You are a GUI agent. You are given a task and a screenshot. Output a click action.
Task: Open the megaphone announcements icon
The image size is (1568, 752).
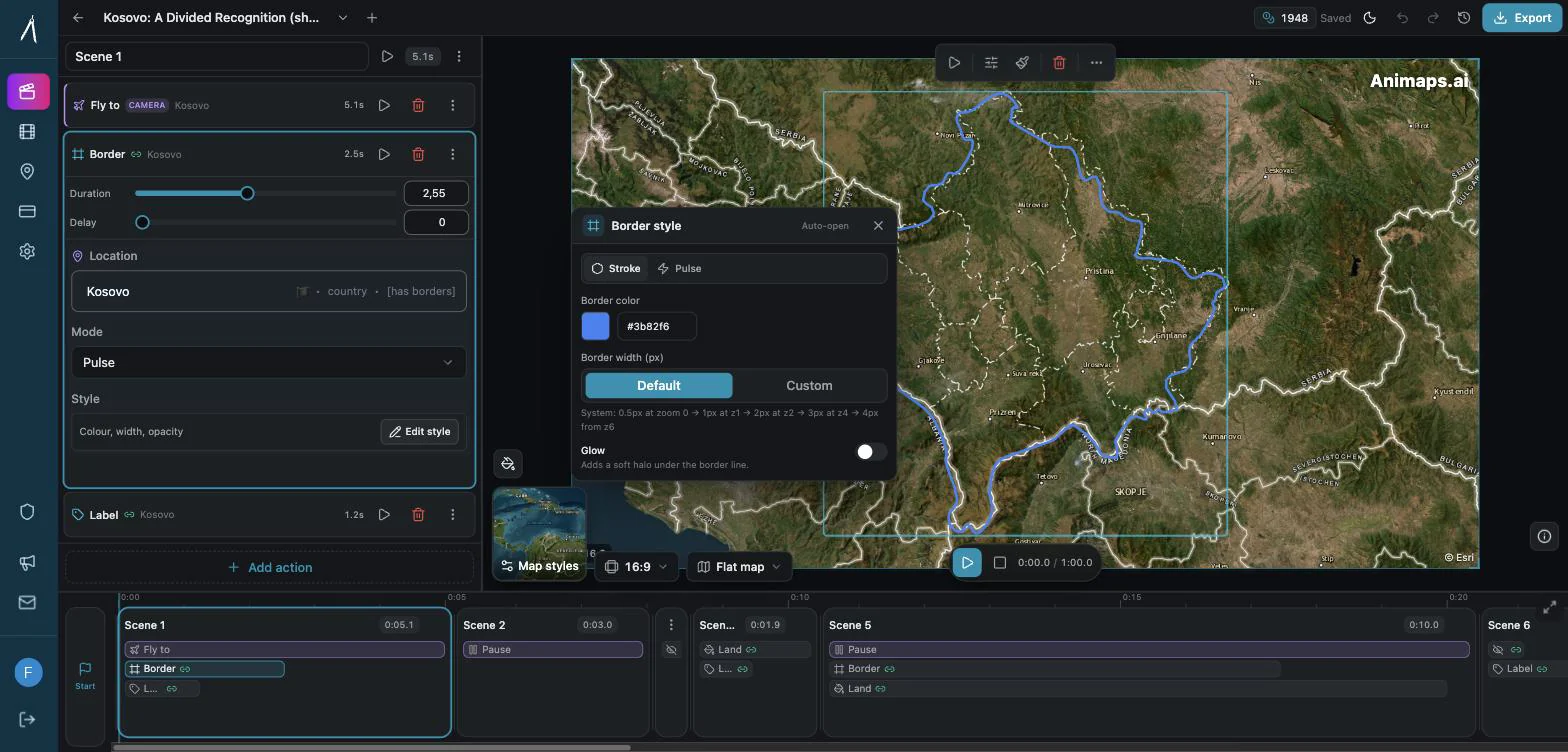pyautogui.click(x=28, y=562)
